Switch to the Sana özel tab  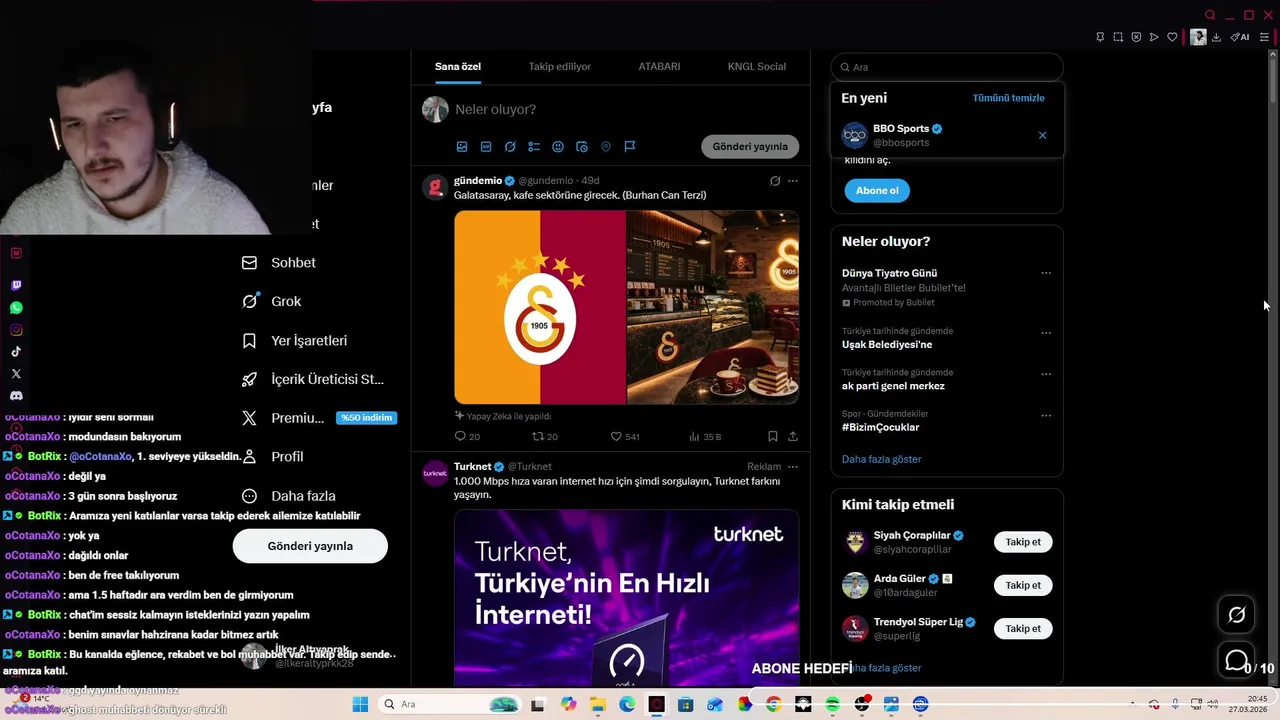point(458,66)
